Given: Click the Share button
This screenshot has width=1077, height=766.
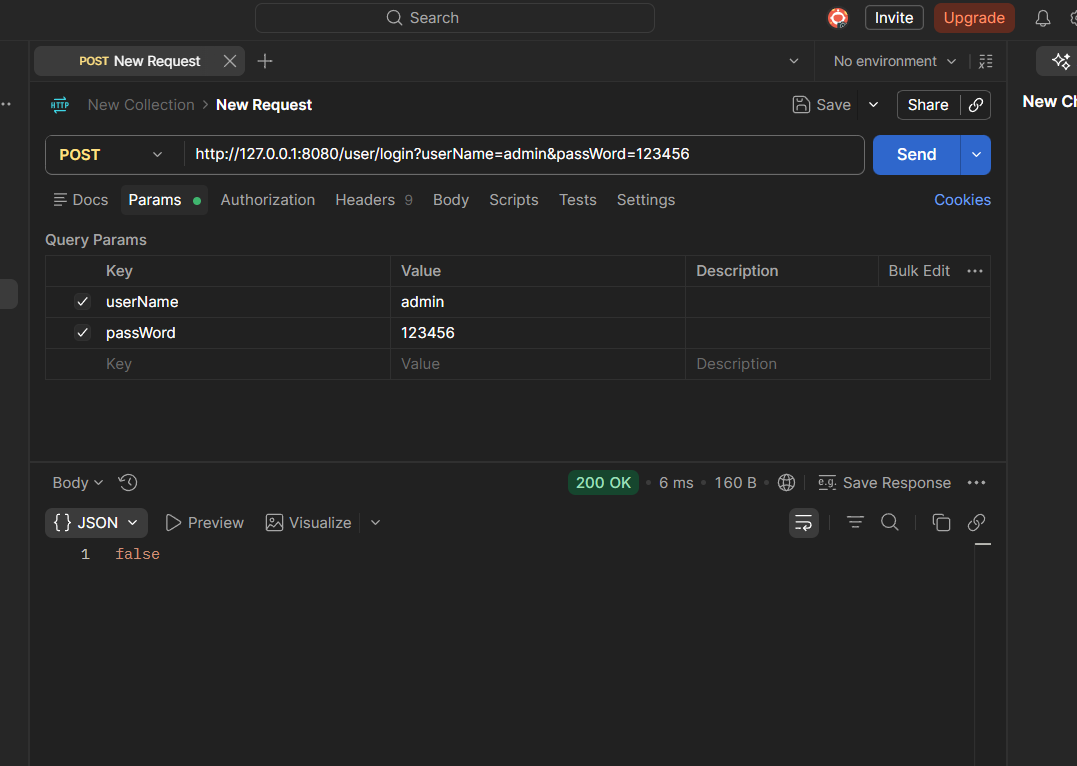Looking at the screenshot, I should click(928, 104).
